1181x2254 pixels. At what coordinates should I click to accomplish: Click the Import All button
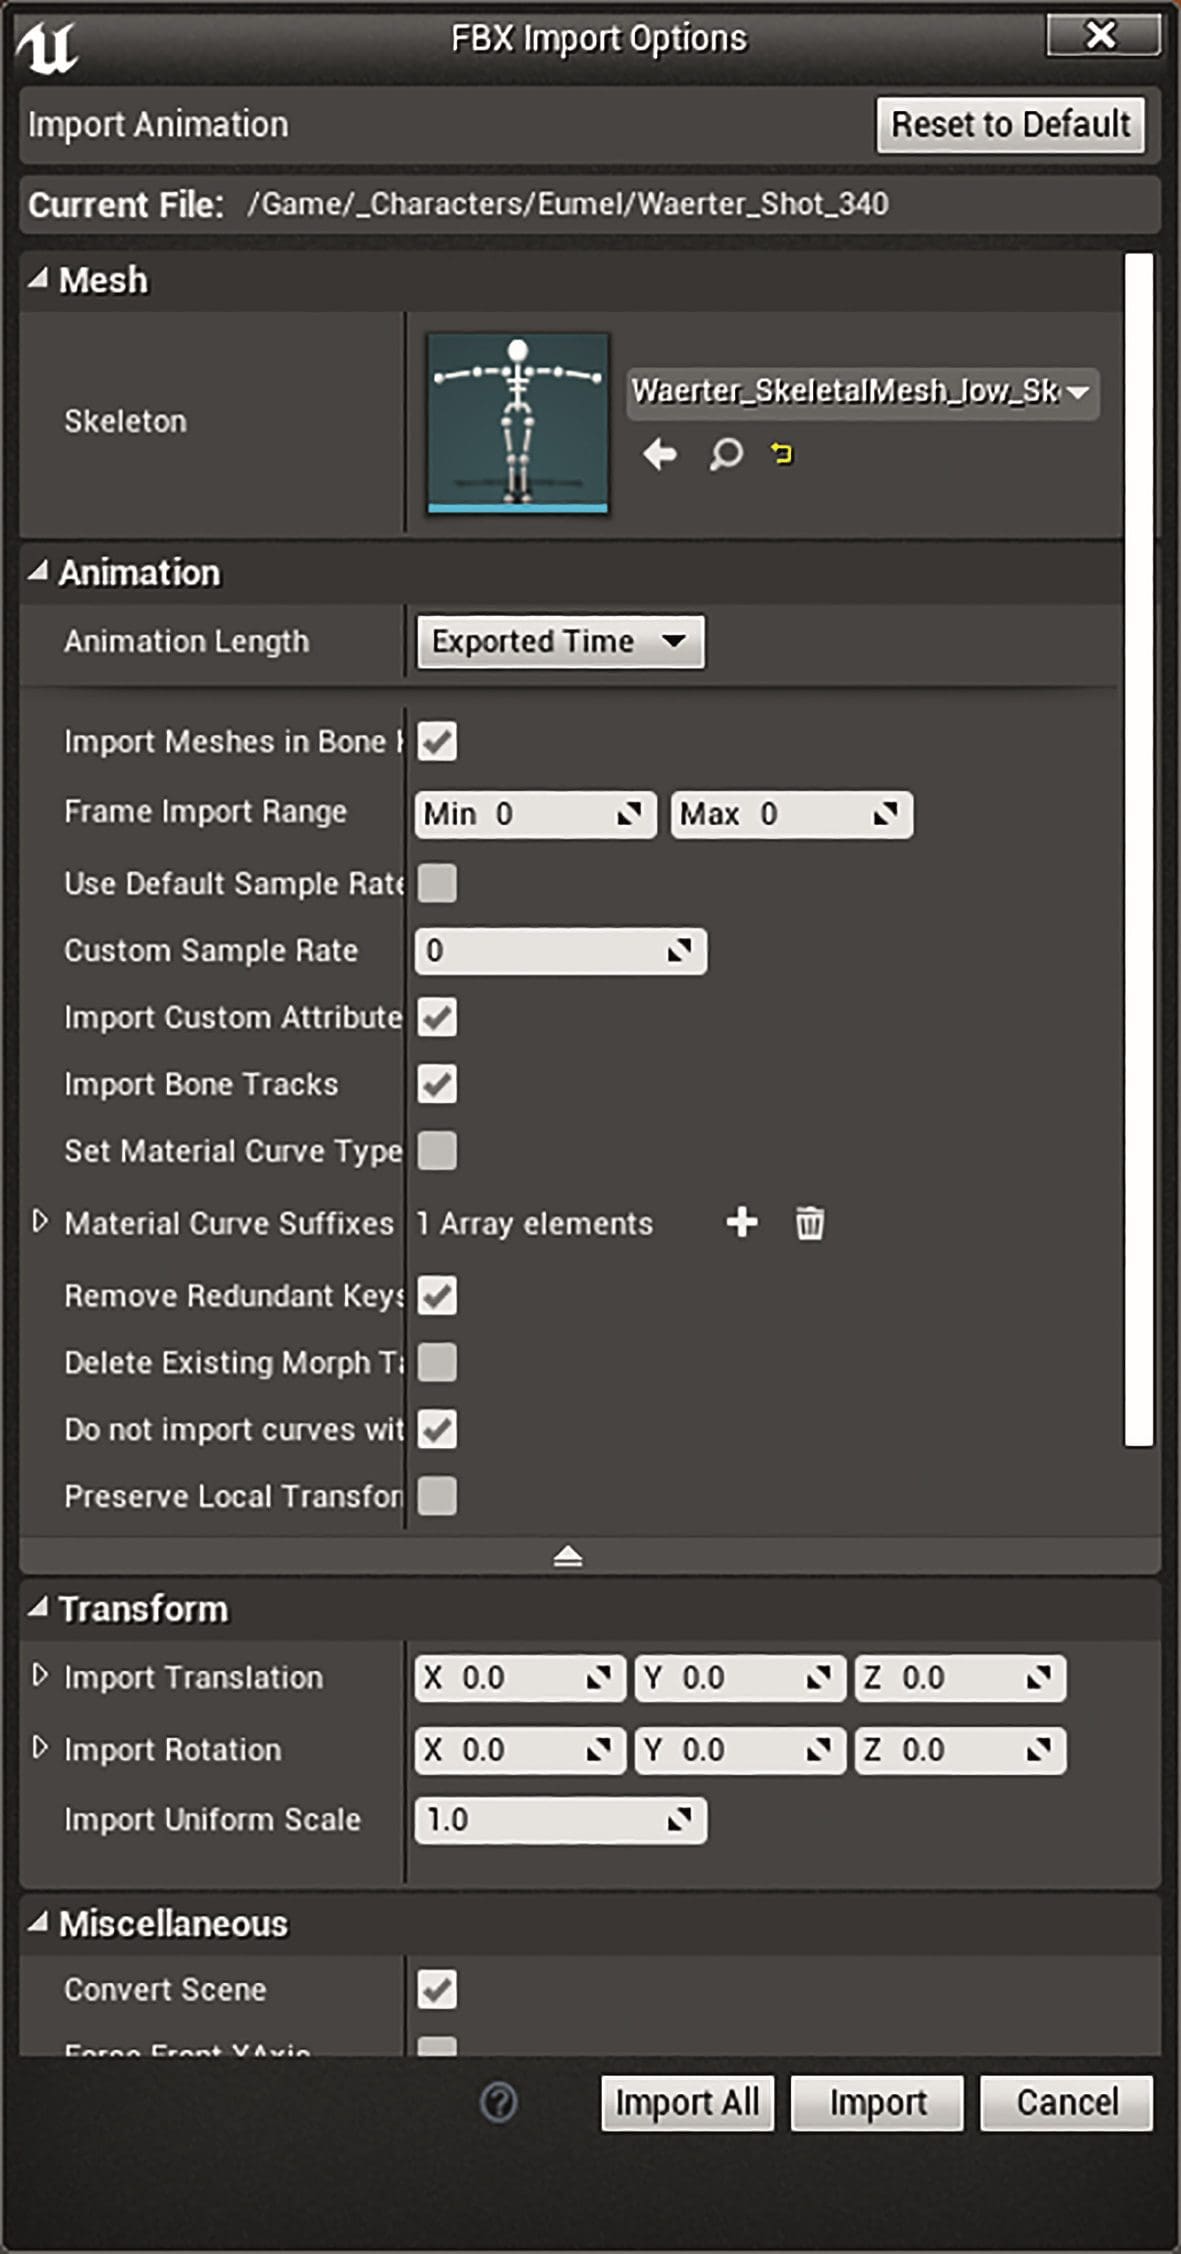click(x=686, y=2102)
